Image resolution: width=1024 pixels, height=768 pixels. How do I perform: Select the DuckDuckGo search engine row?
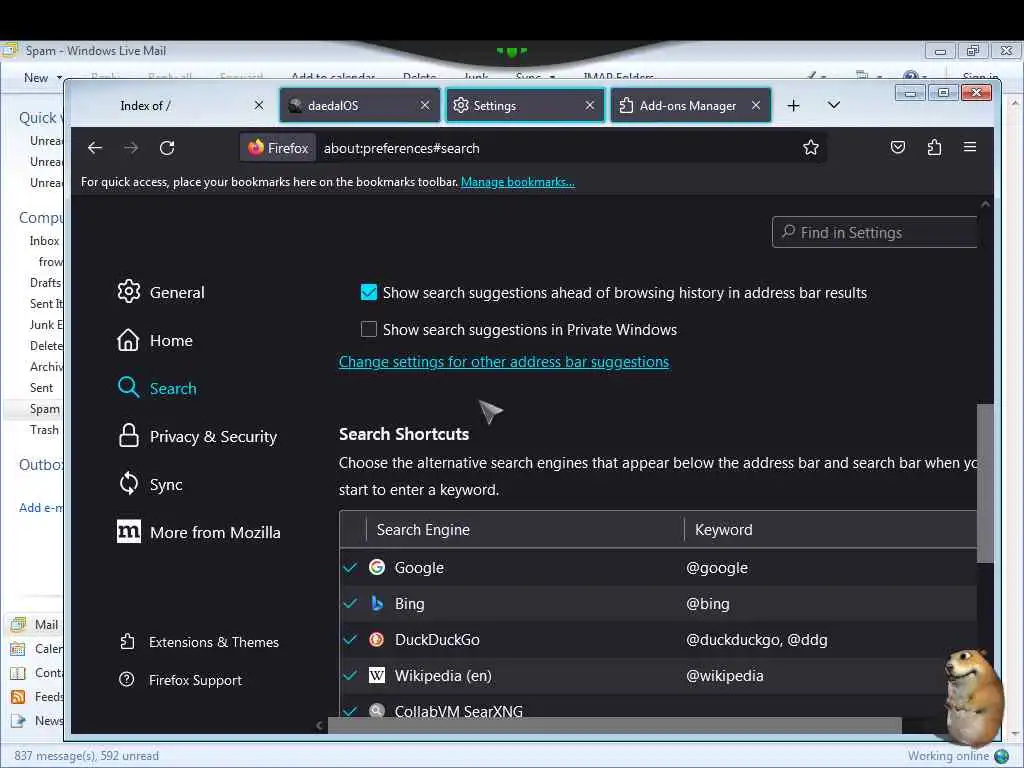[x=658, y=639]
